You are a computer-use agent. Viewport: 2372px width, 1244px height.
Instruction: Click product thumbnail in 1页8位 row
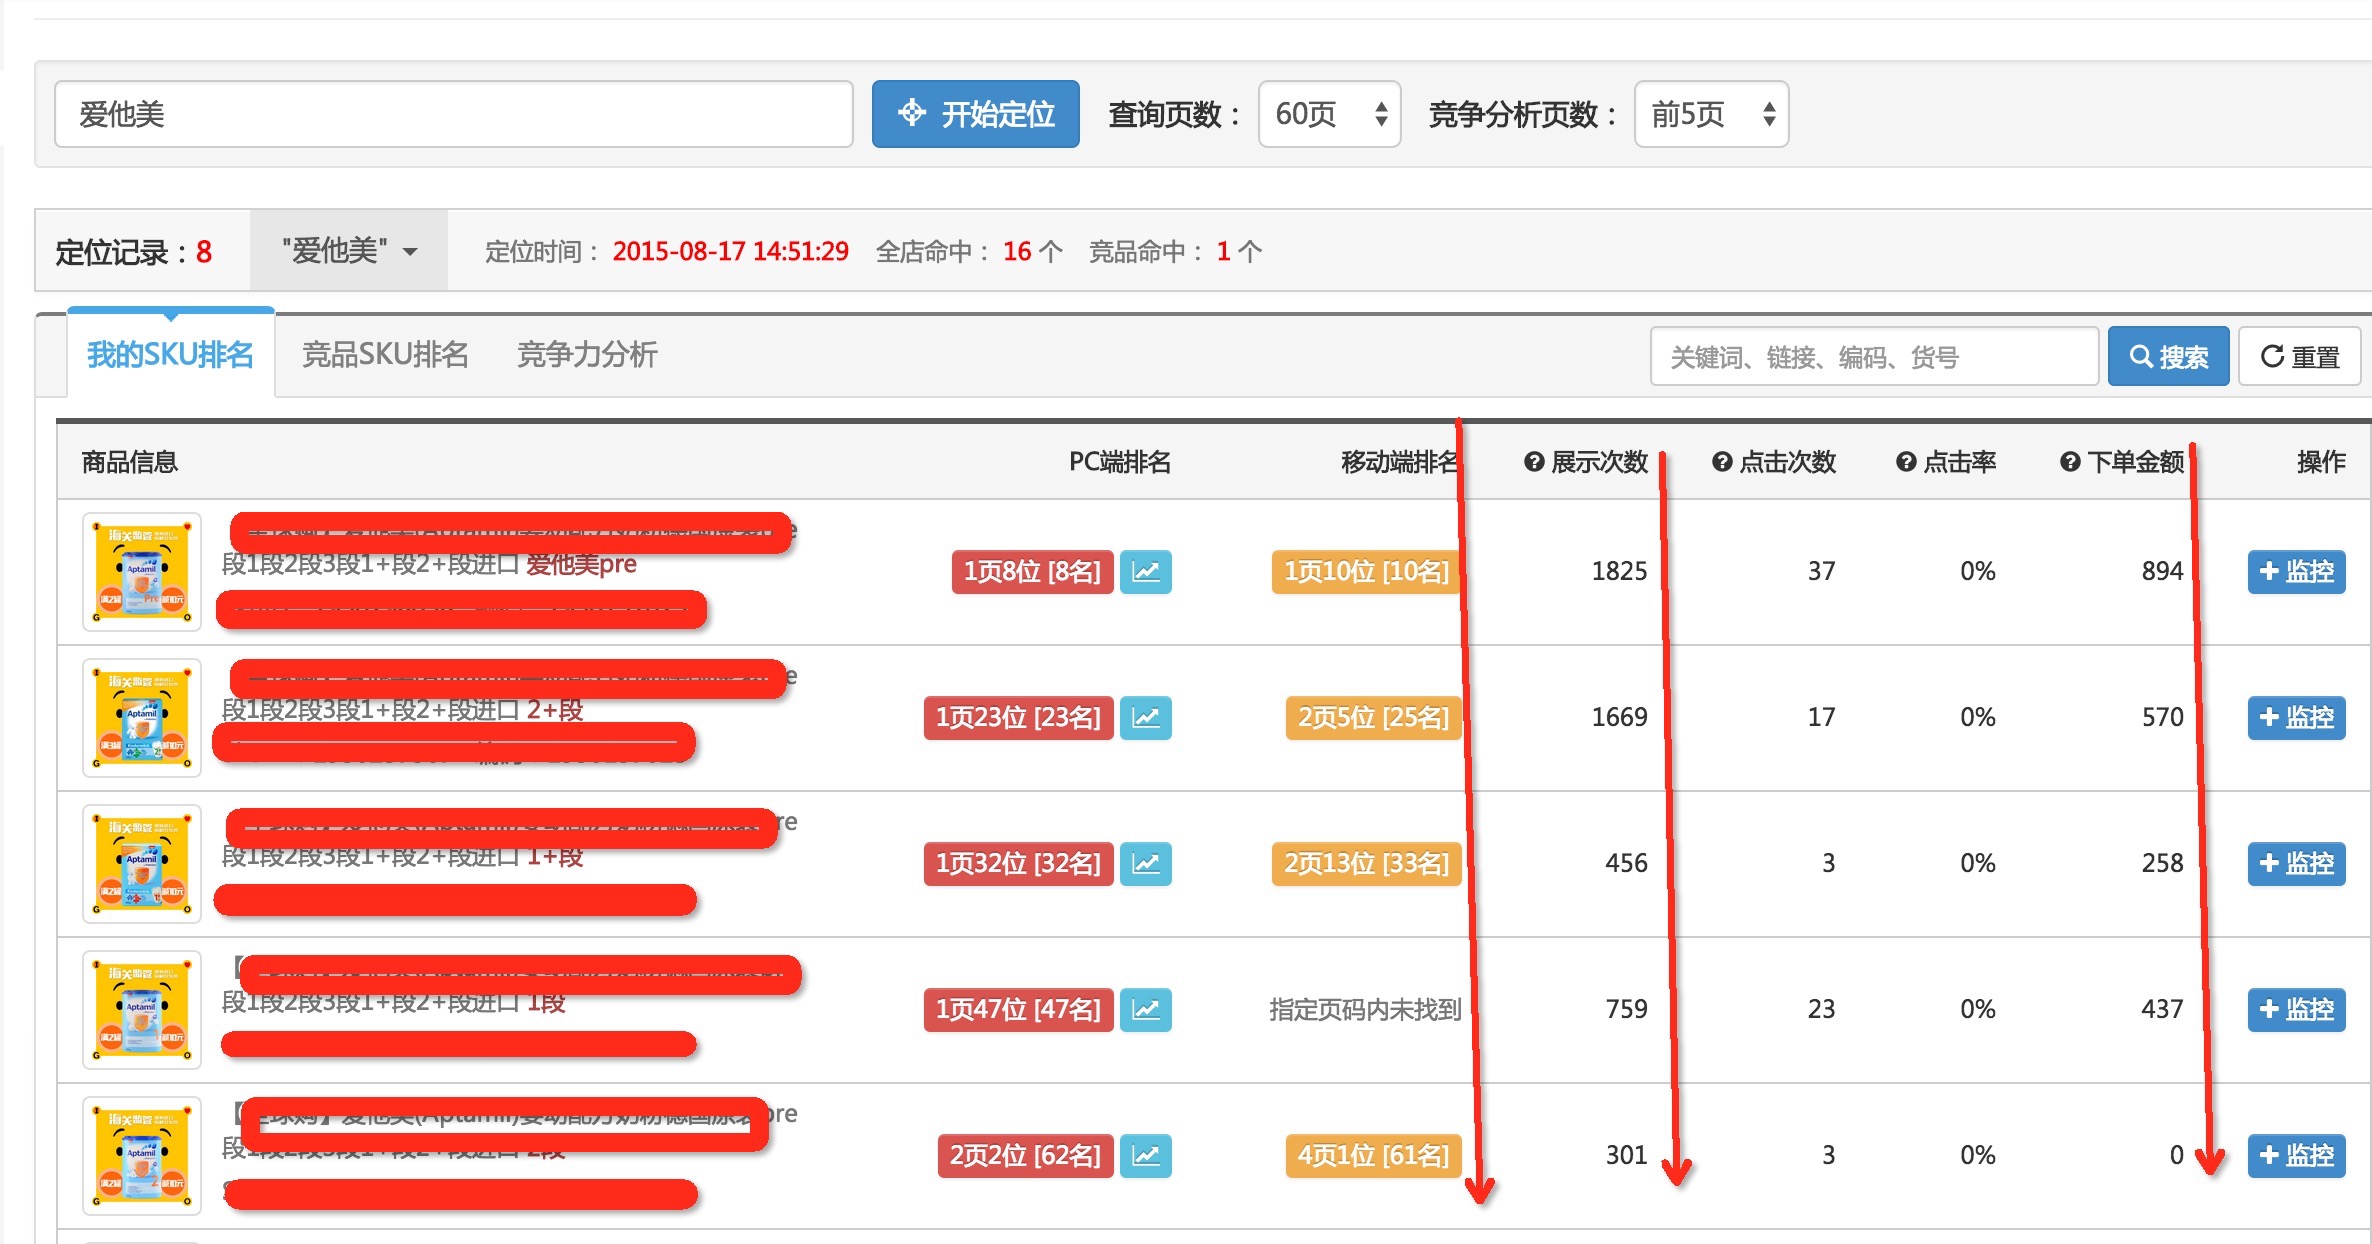click(x=142, y=572)
